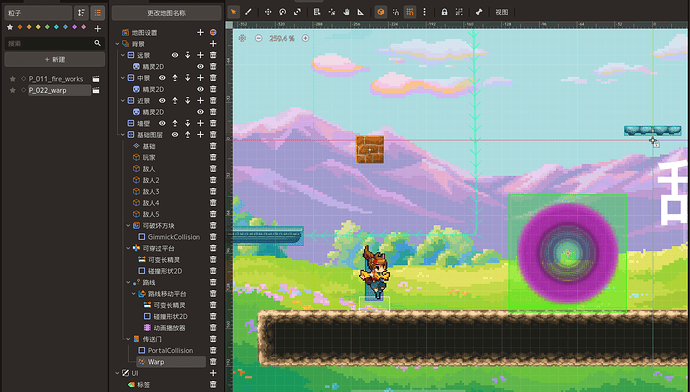Add a new tag with plus beside color diamonds
Viewport: 690px width, 392px height.
[98, 28]
